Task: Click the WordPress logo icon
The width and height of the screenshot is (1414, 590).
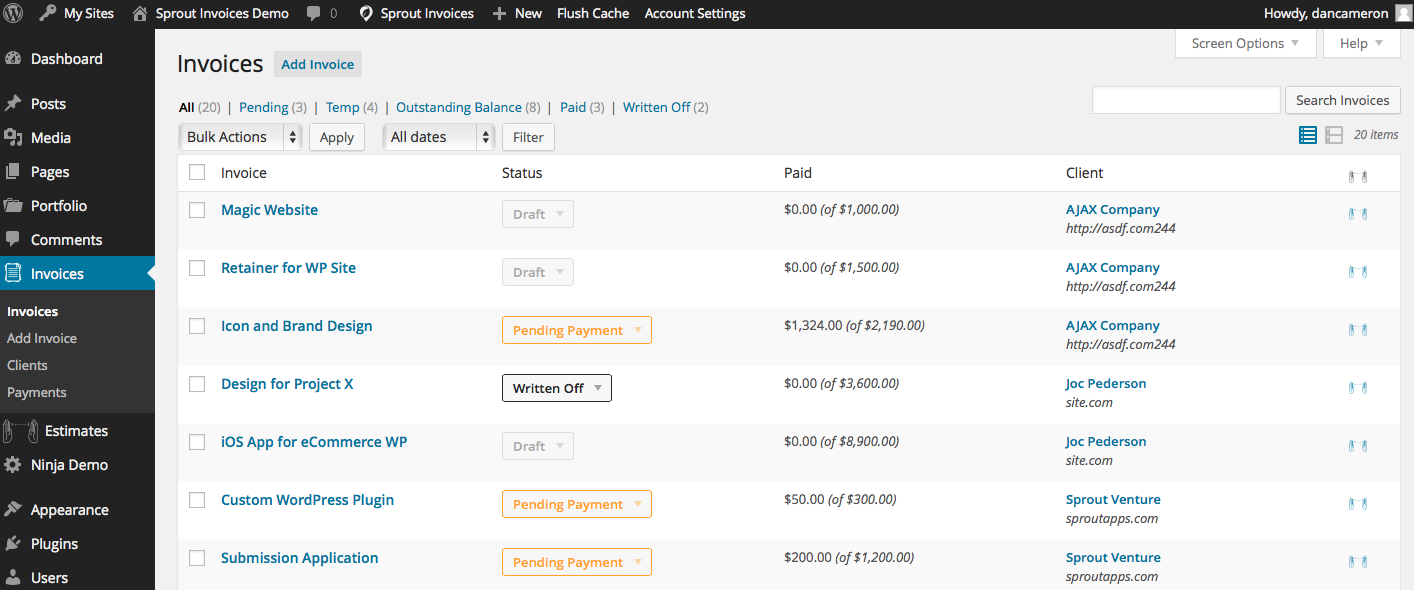Action: pos(14,14)
